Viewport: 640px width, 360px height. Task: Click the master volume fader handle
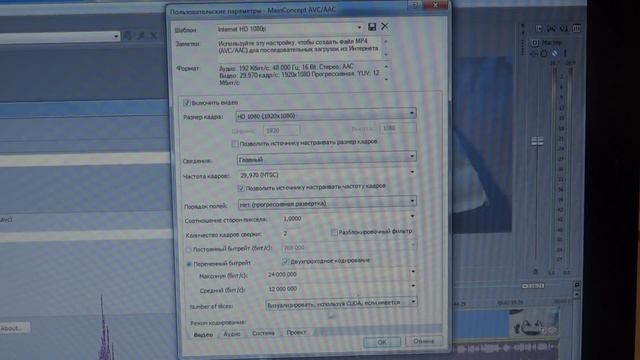[537, 141]
